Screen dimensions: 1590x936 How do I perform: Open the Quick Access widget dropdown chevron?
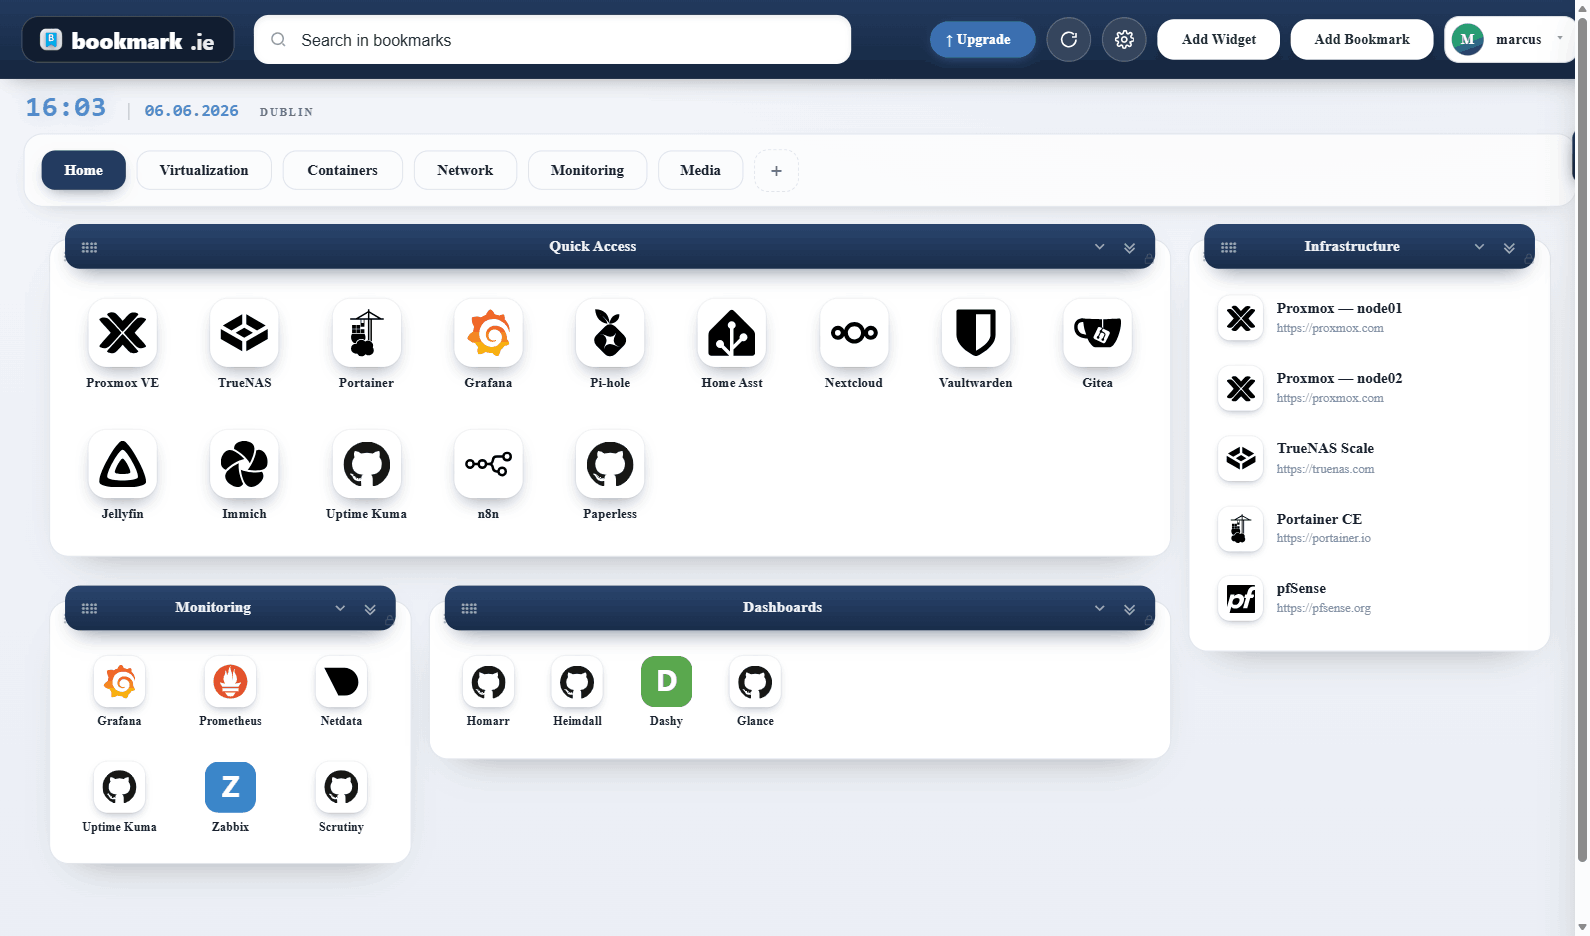1100,247
